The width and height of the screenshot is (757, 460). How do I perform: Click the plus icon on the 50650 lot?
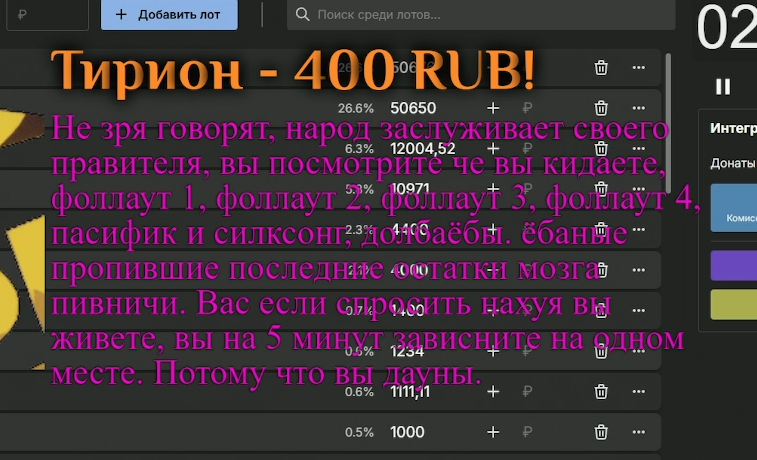(x=493, y=108)
